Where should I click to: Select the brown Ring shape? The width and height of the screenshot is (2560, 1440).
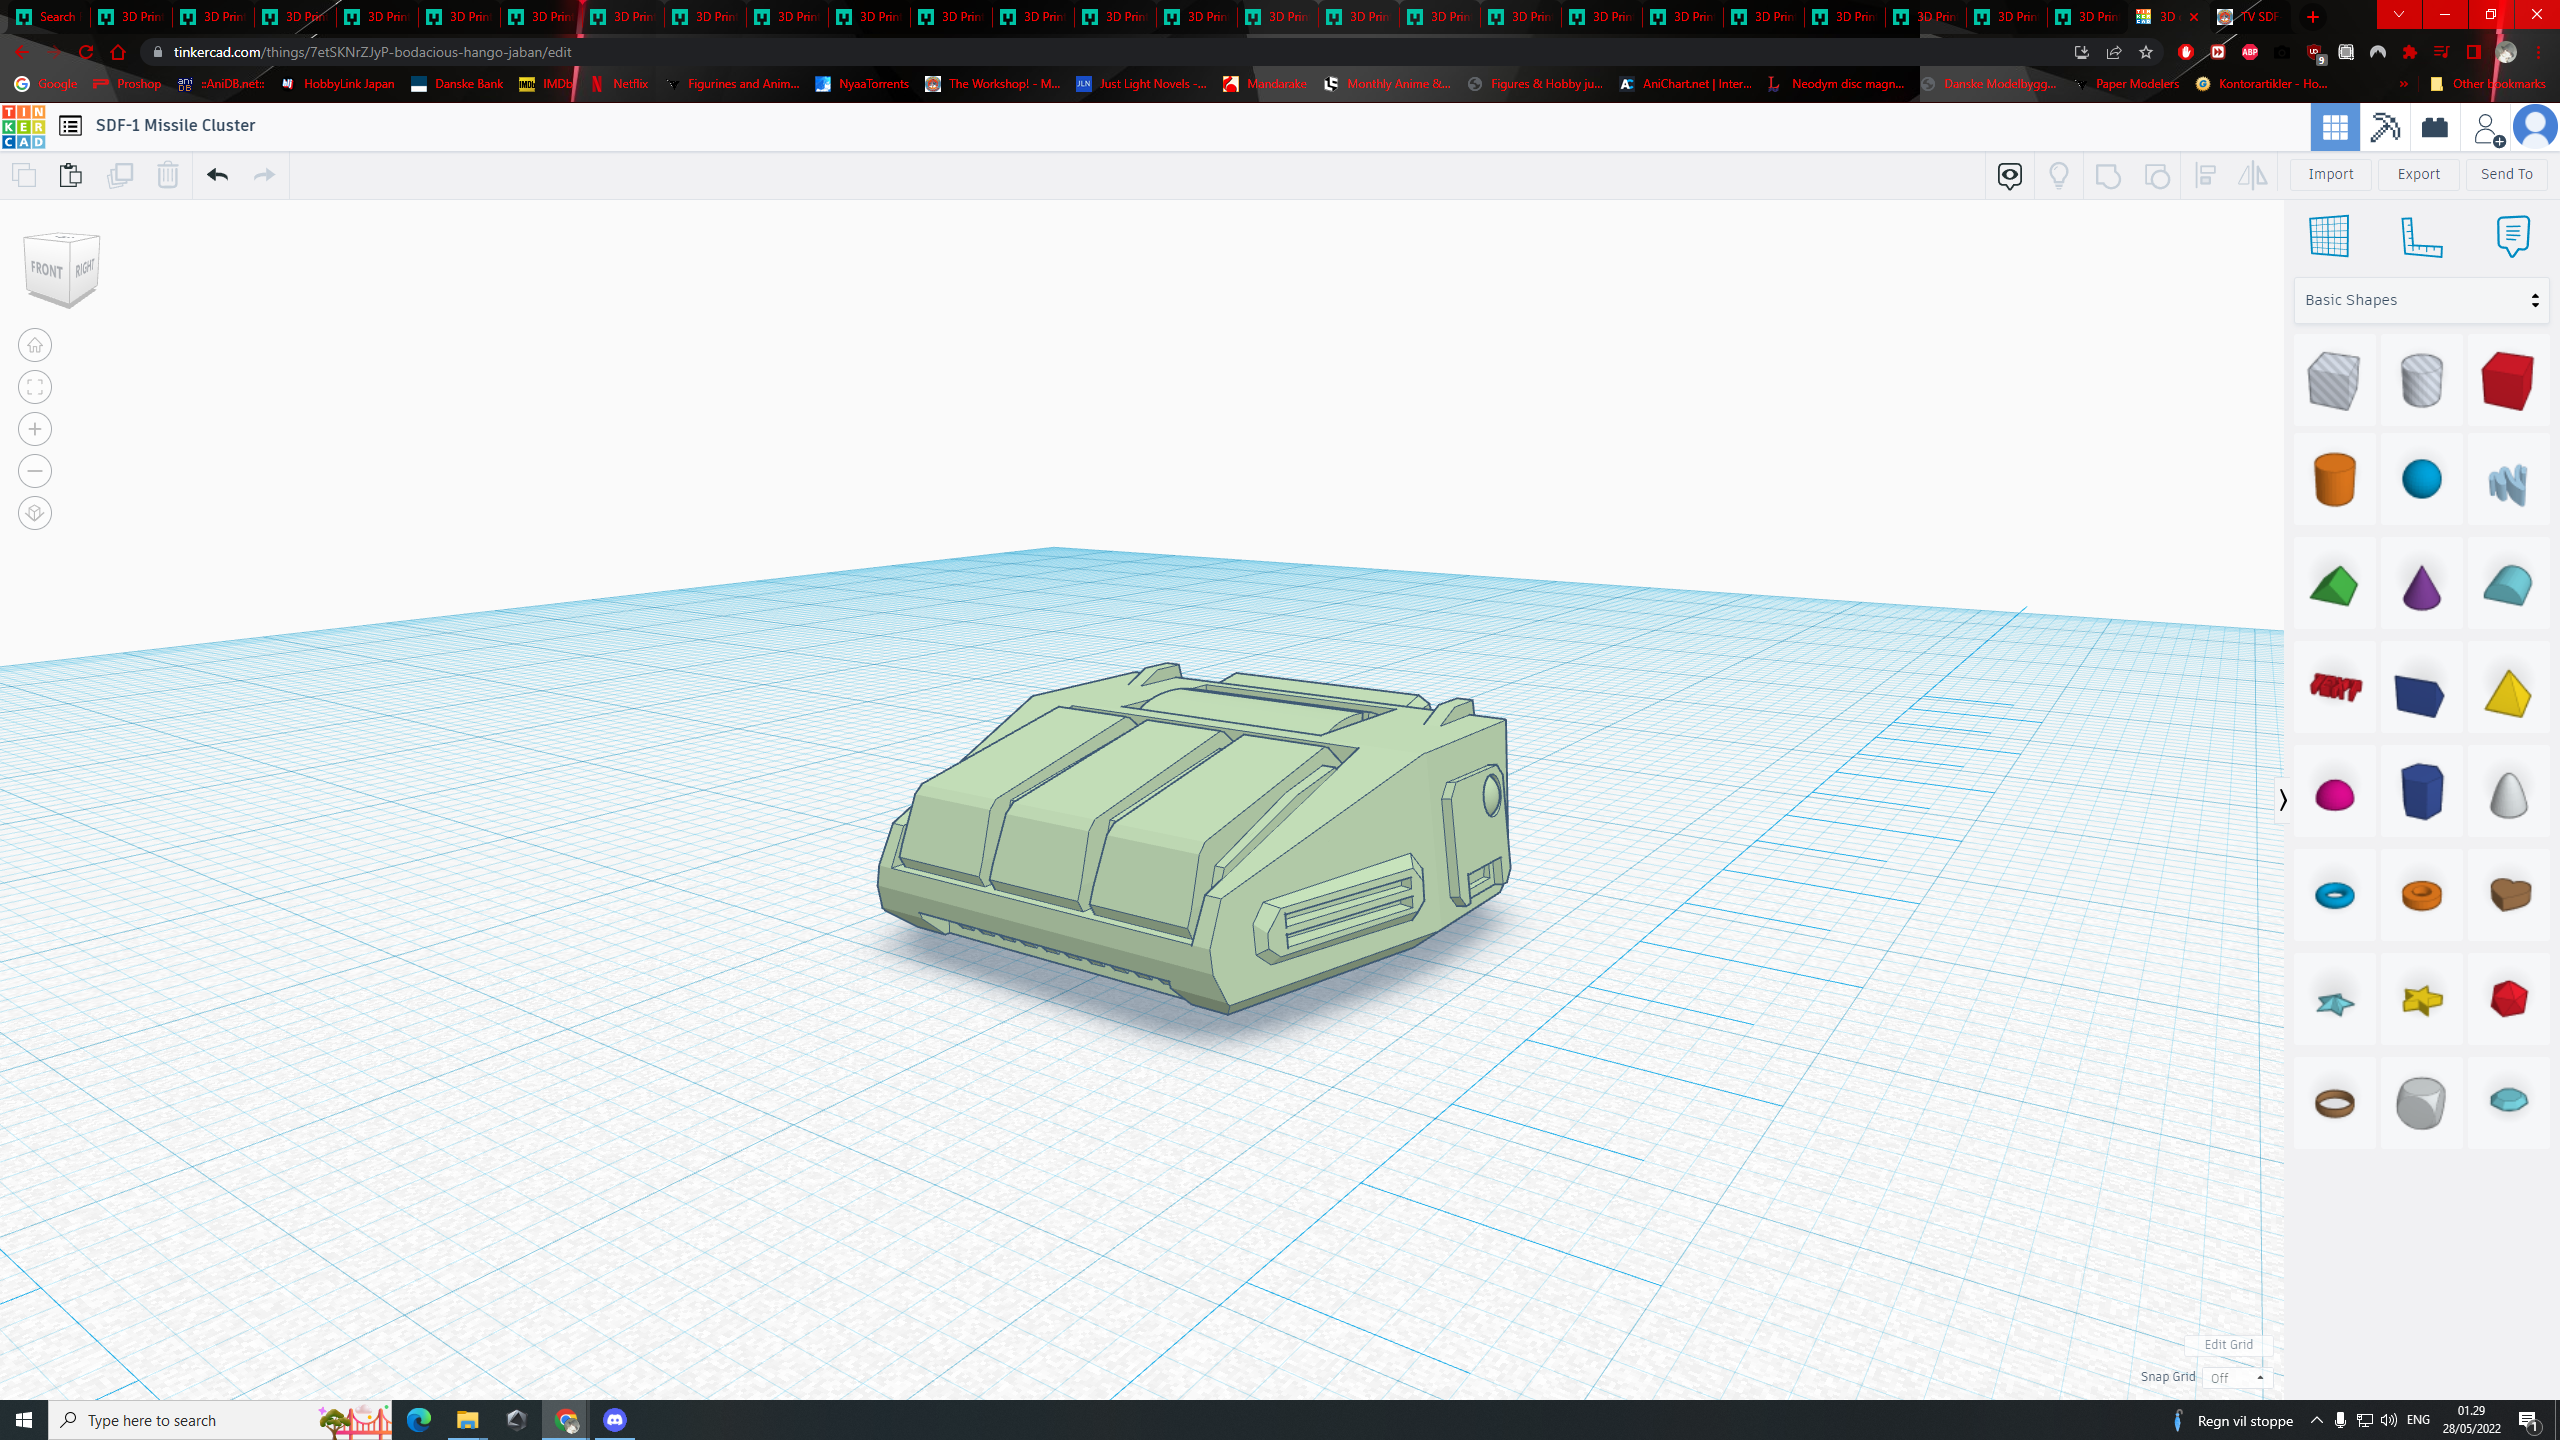click(x=2334, y=1103)
